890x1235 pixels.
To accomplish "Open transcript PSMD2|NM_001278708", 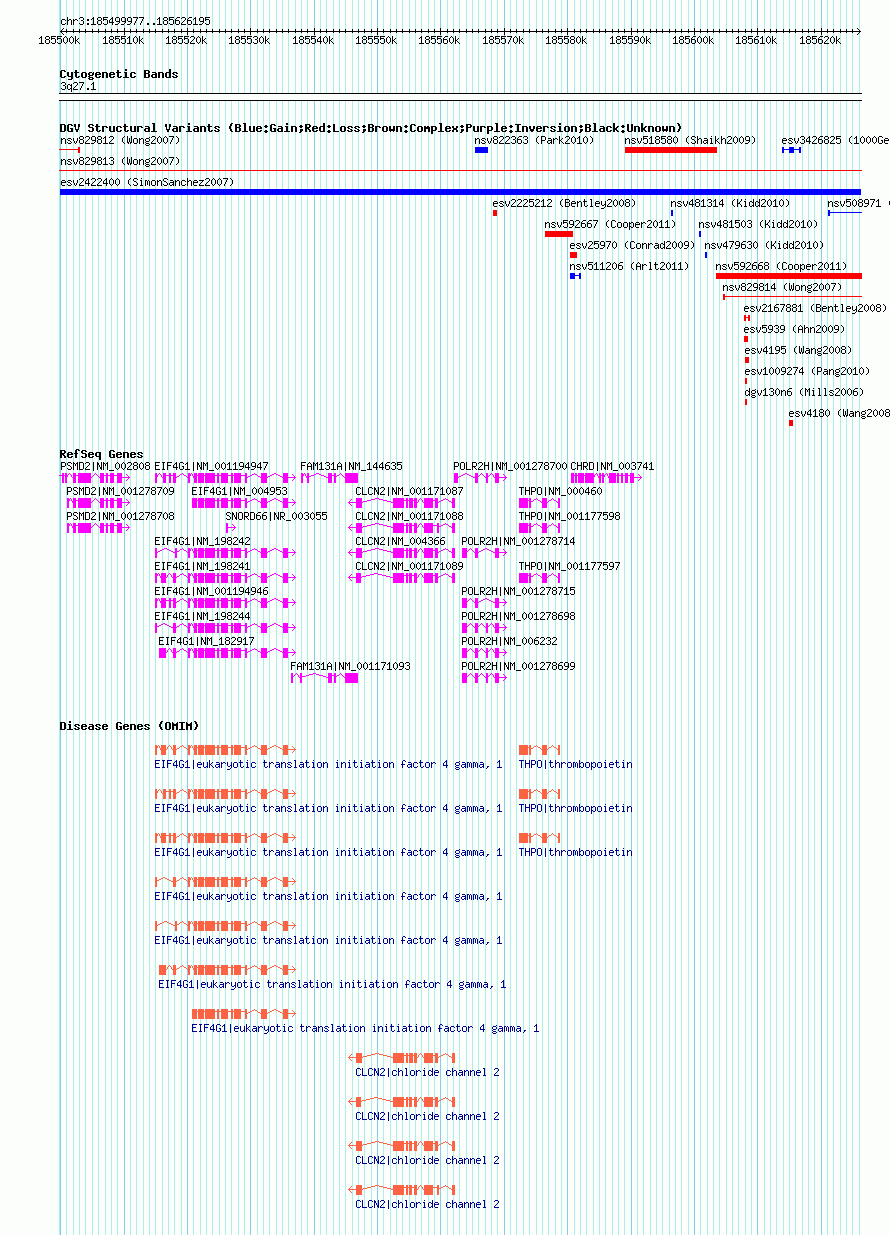I will [x=120, y=517].
